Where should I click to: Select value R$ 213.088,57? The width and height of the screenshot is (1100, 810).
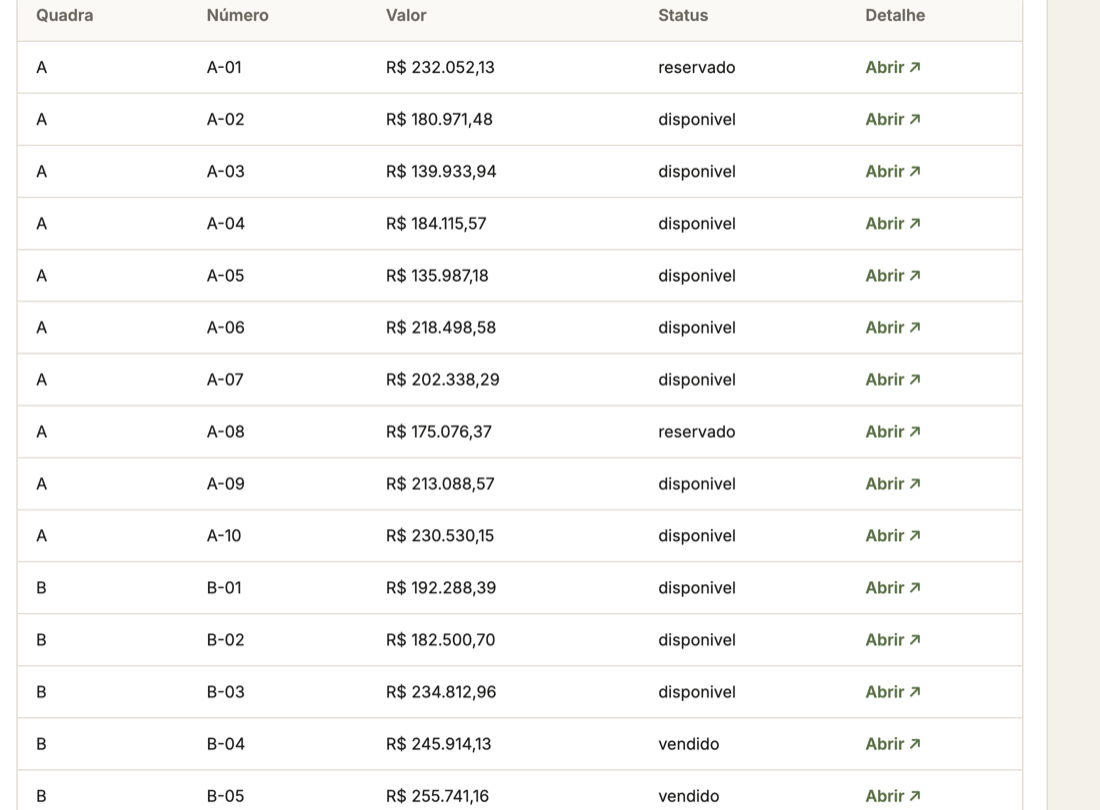point(441,484)
